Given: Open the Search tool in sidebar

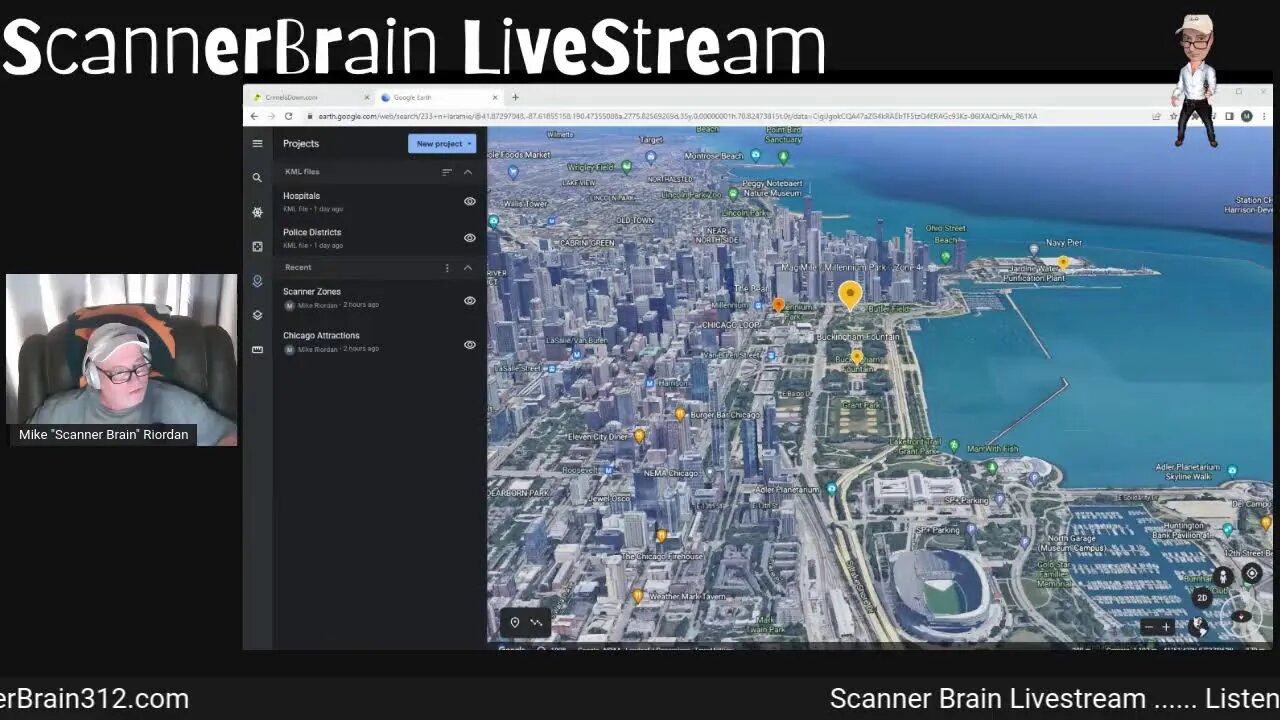Looking at the screenshot, I should 257,177.
